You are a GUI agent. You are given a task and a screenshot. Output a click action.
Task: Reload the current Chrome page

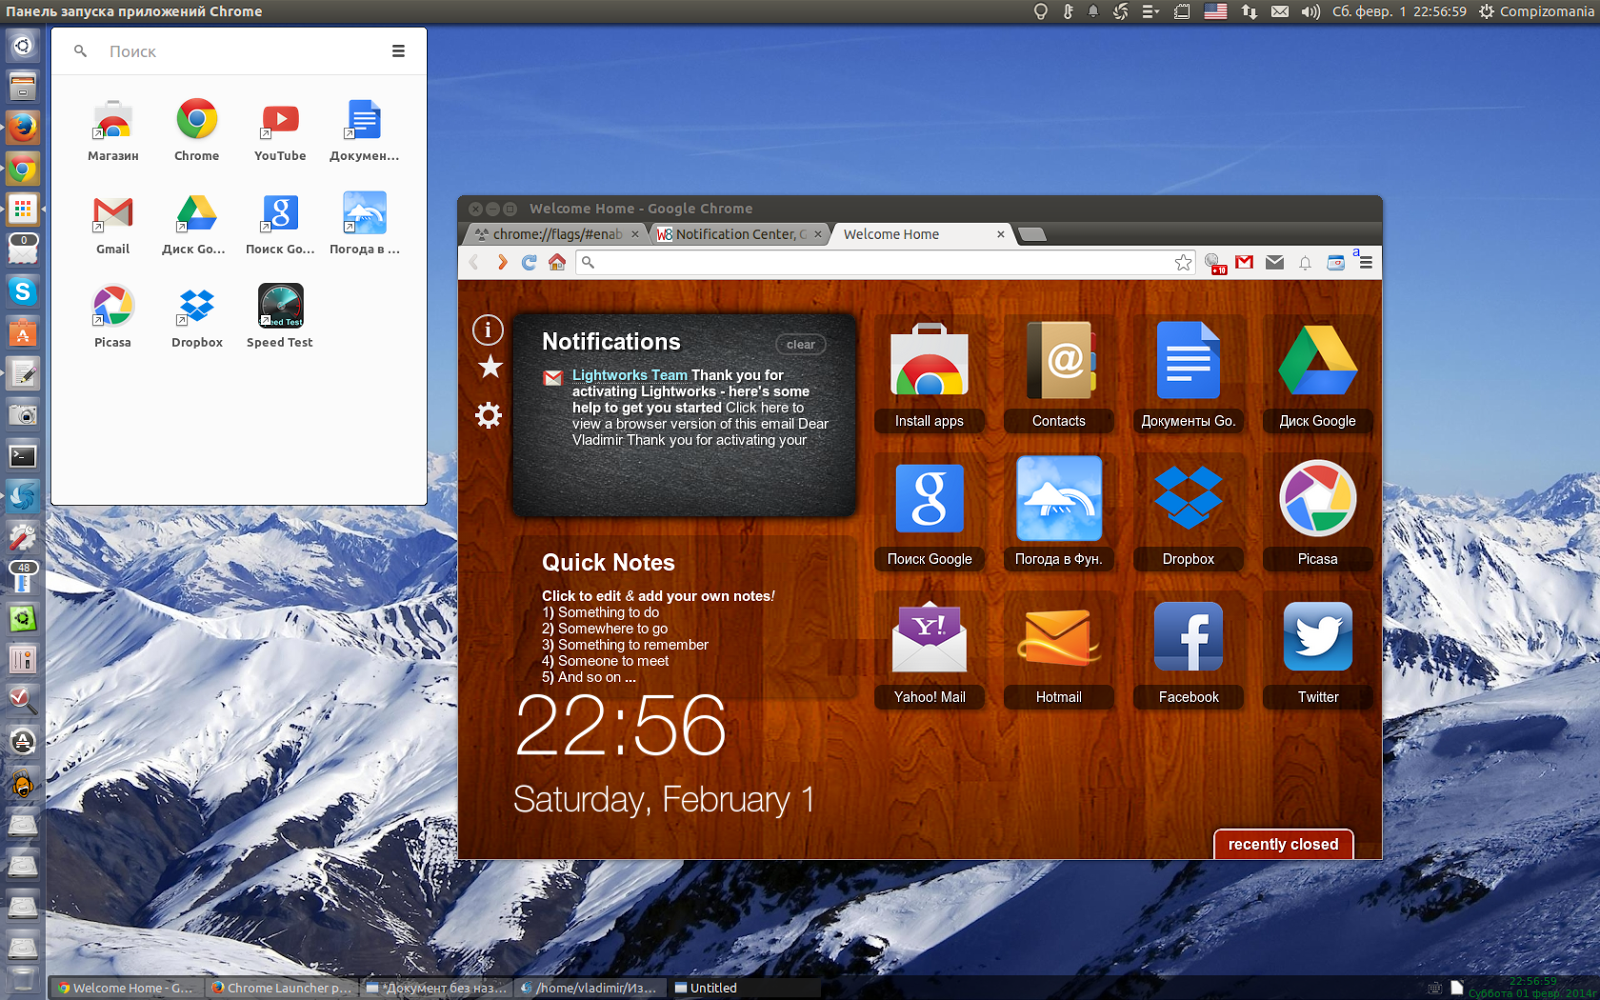tap(529, 262)
